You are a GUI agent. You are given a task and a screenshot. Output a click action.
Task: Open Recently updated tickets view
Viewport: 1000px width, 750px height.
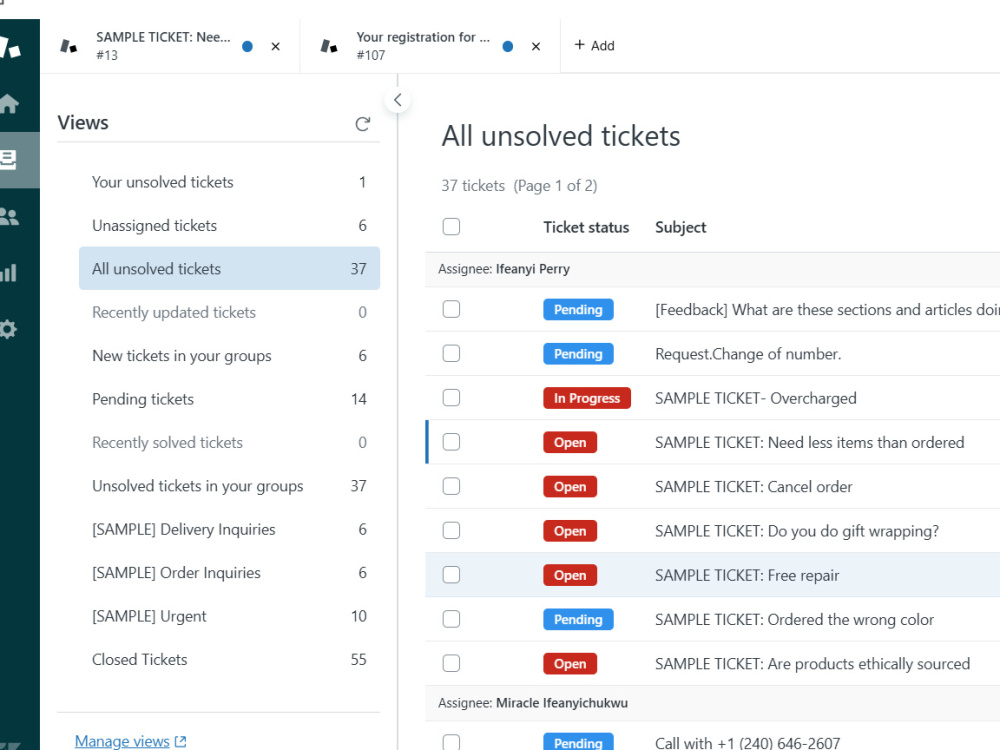point(230,312)
